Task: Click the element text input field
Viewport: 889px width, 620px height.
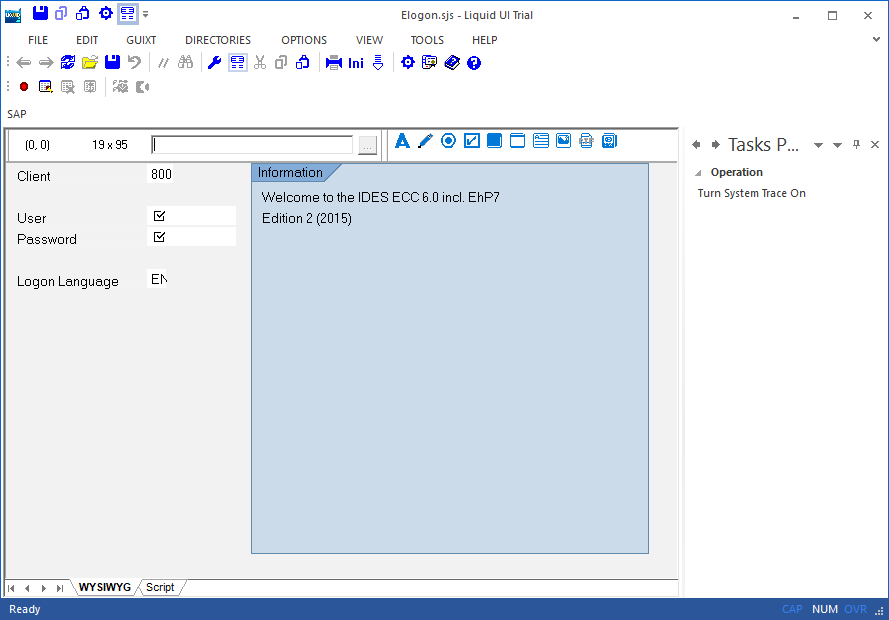Action: [252, 145]
